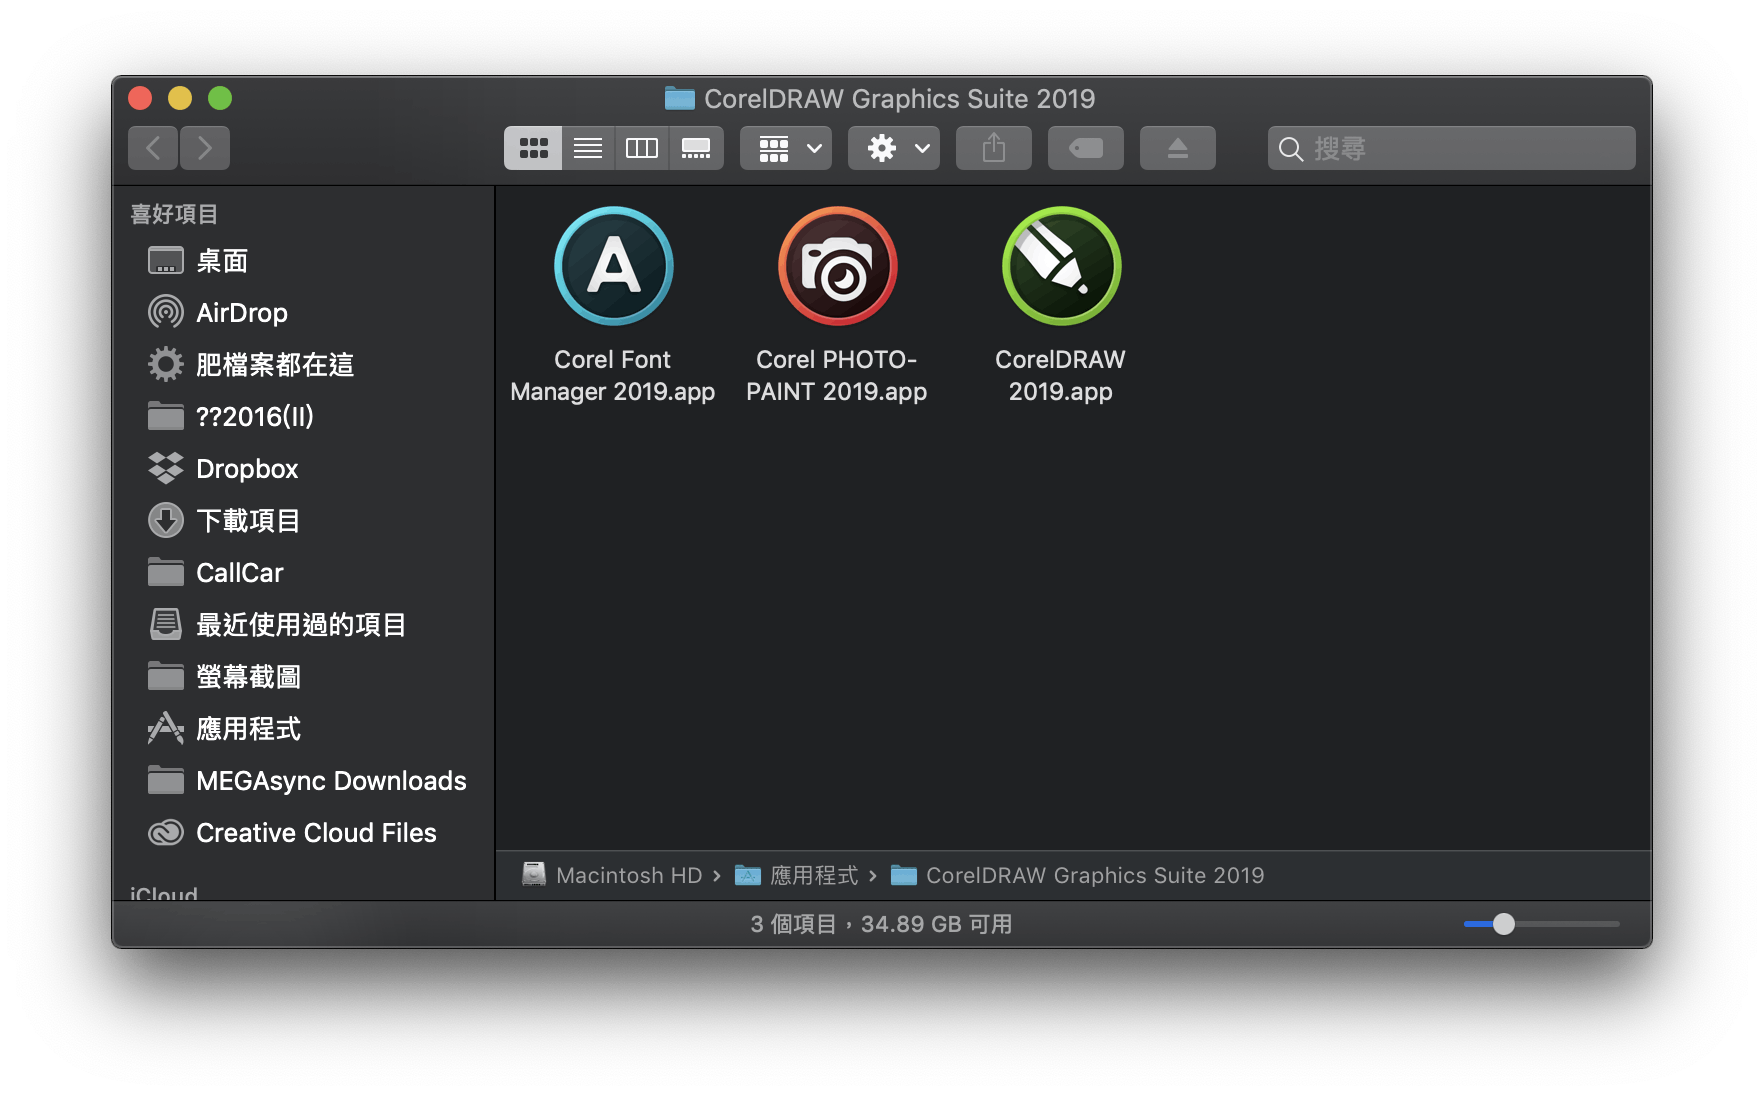Select the Corel PHOTO-PAINT 2019 app icon

837,266
